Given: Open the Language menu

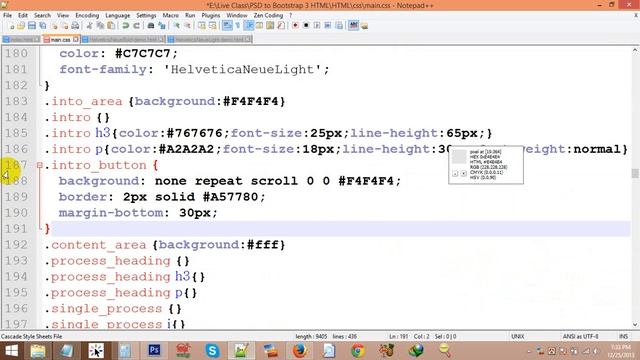Looking at the screenshot, I should [x=118, y=16].
